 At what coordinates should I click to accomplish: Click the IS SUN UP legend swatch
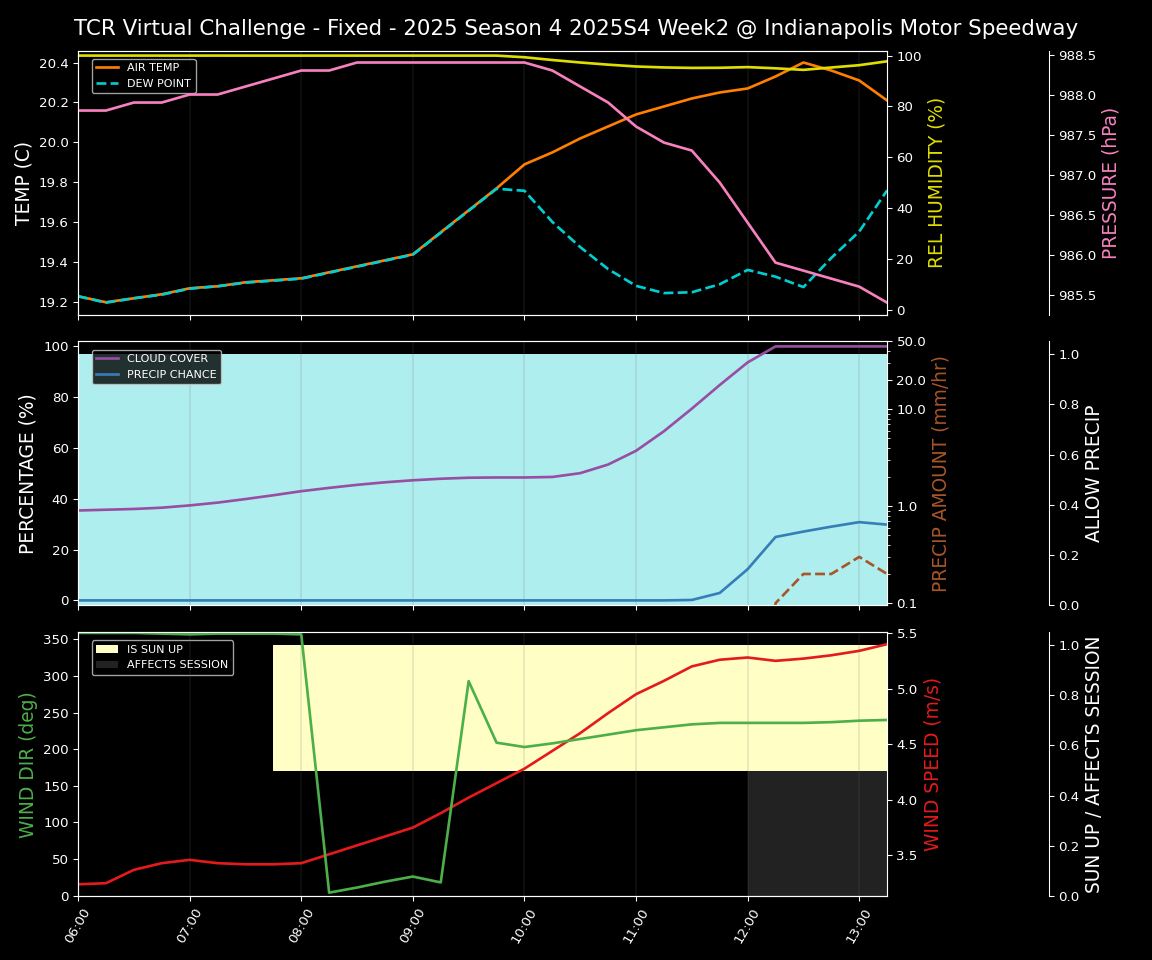[107, 649]
